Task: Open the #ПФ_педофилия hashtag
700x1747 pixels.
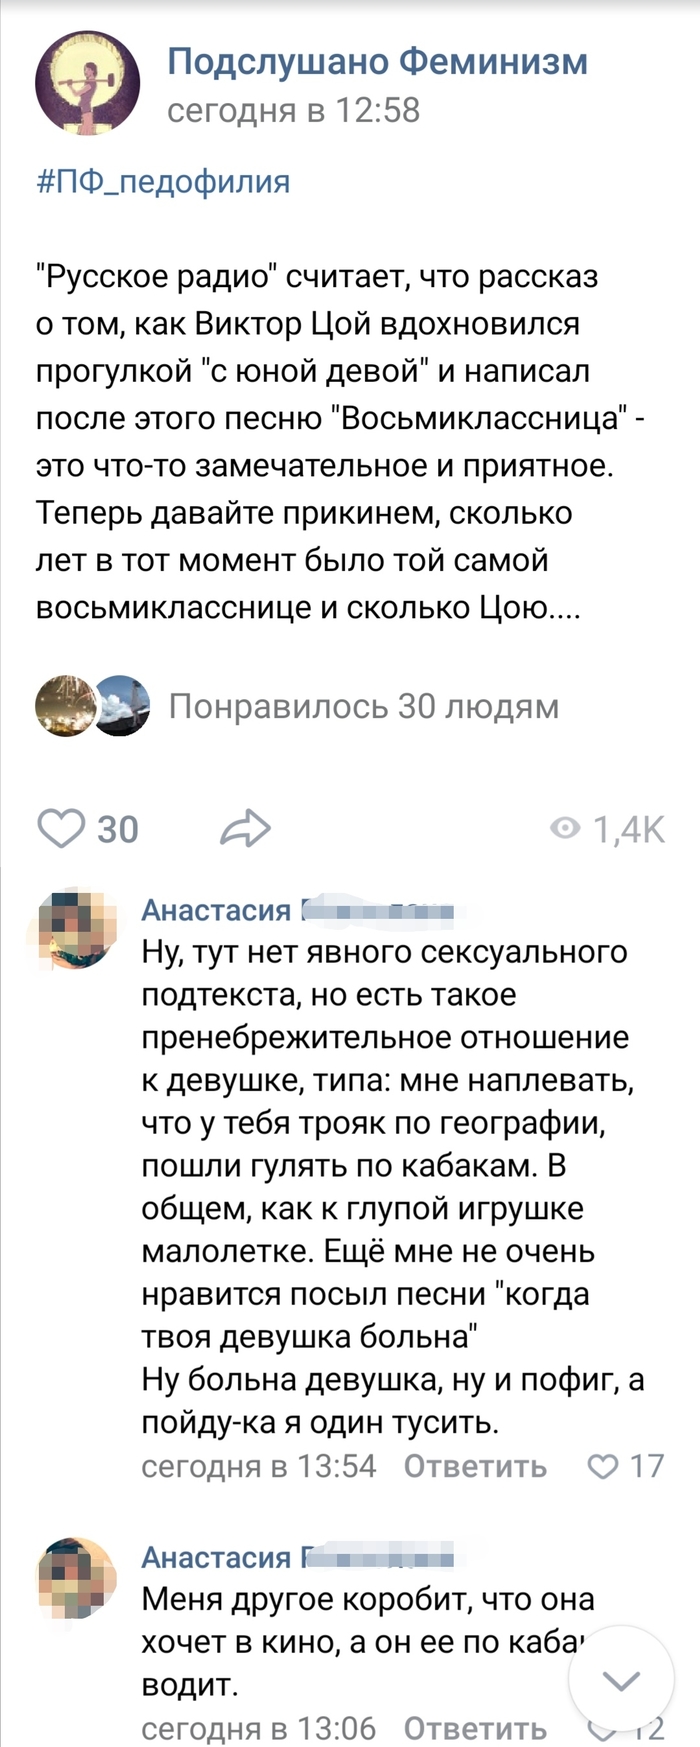Action: click(163, 182)
